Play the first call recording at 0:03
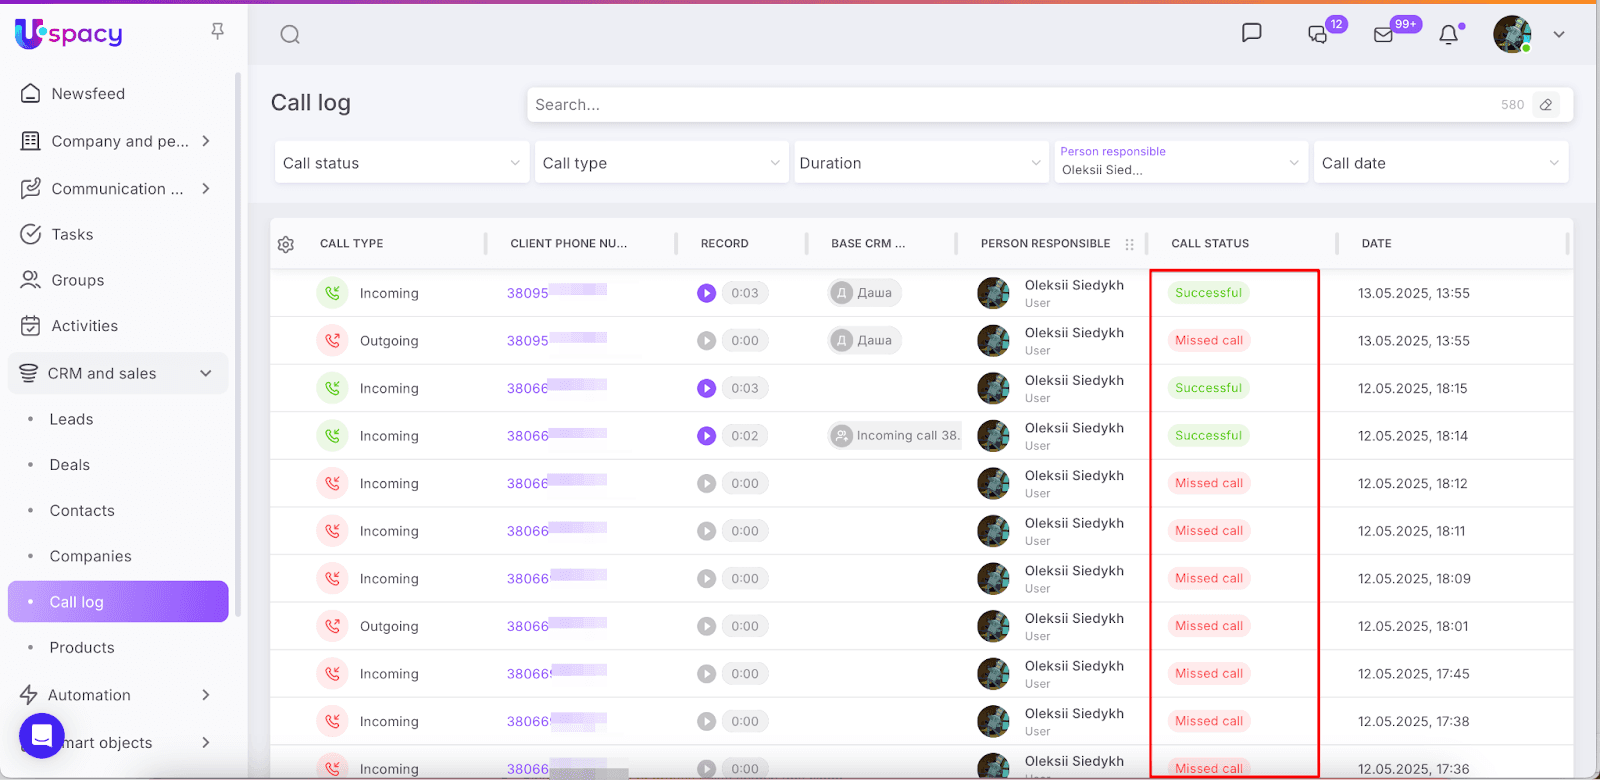The image size is (1600, 780). point(707,293)
